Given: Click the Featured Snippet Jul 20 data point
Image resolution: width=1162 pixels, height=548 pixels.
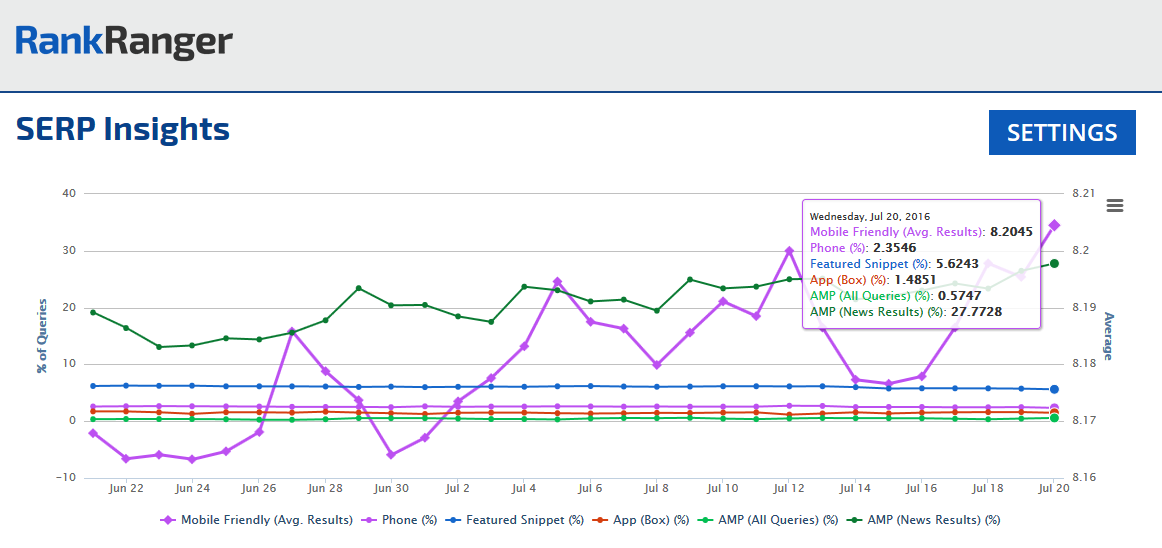Looking at the screenshot, I should (x=1054, y=389).
